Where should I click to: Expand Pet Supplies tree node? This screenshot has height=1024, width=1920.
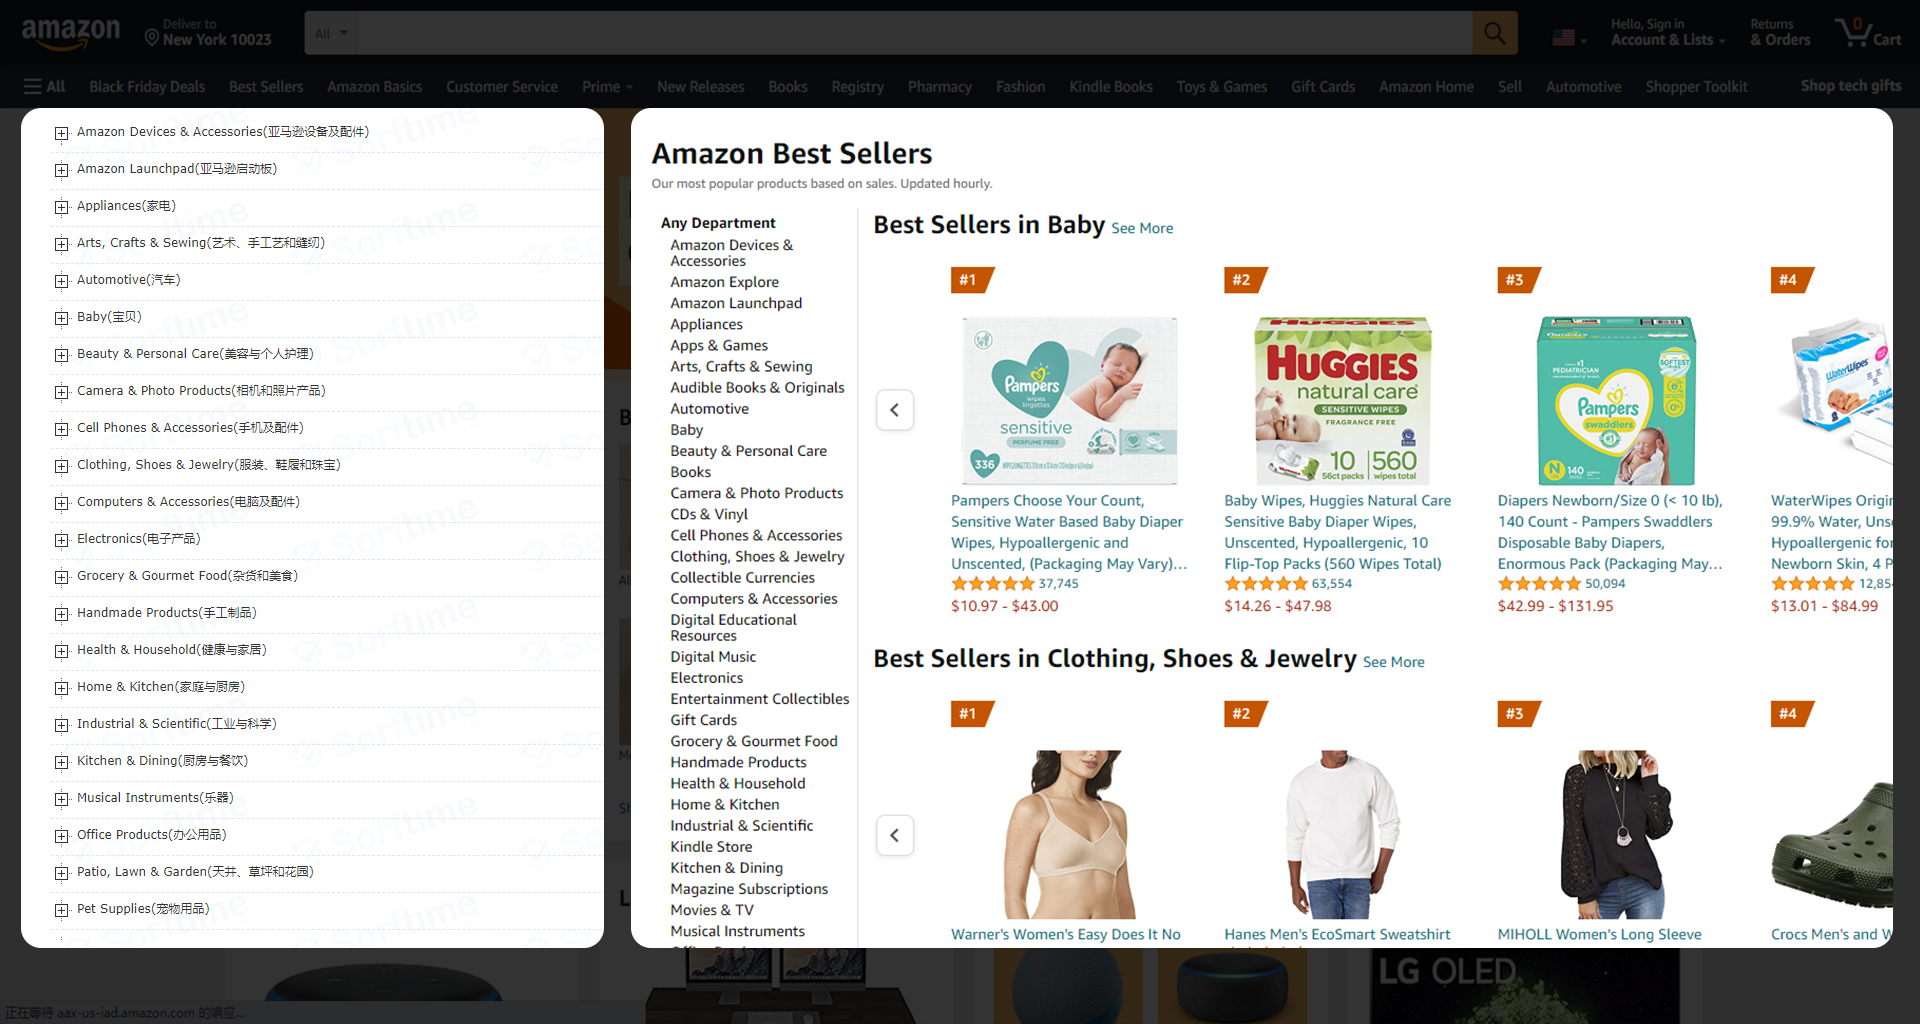tap(62, 910)
